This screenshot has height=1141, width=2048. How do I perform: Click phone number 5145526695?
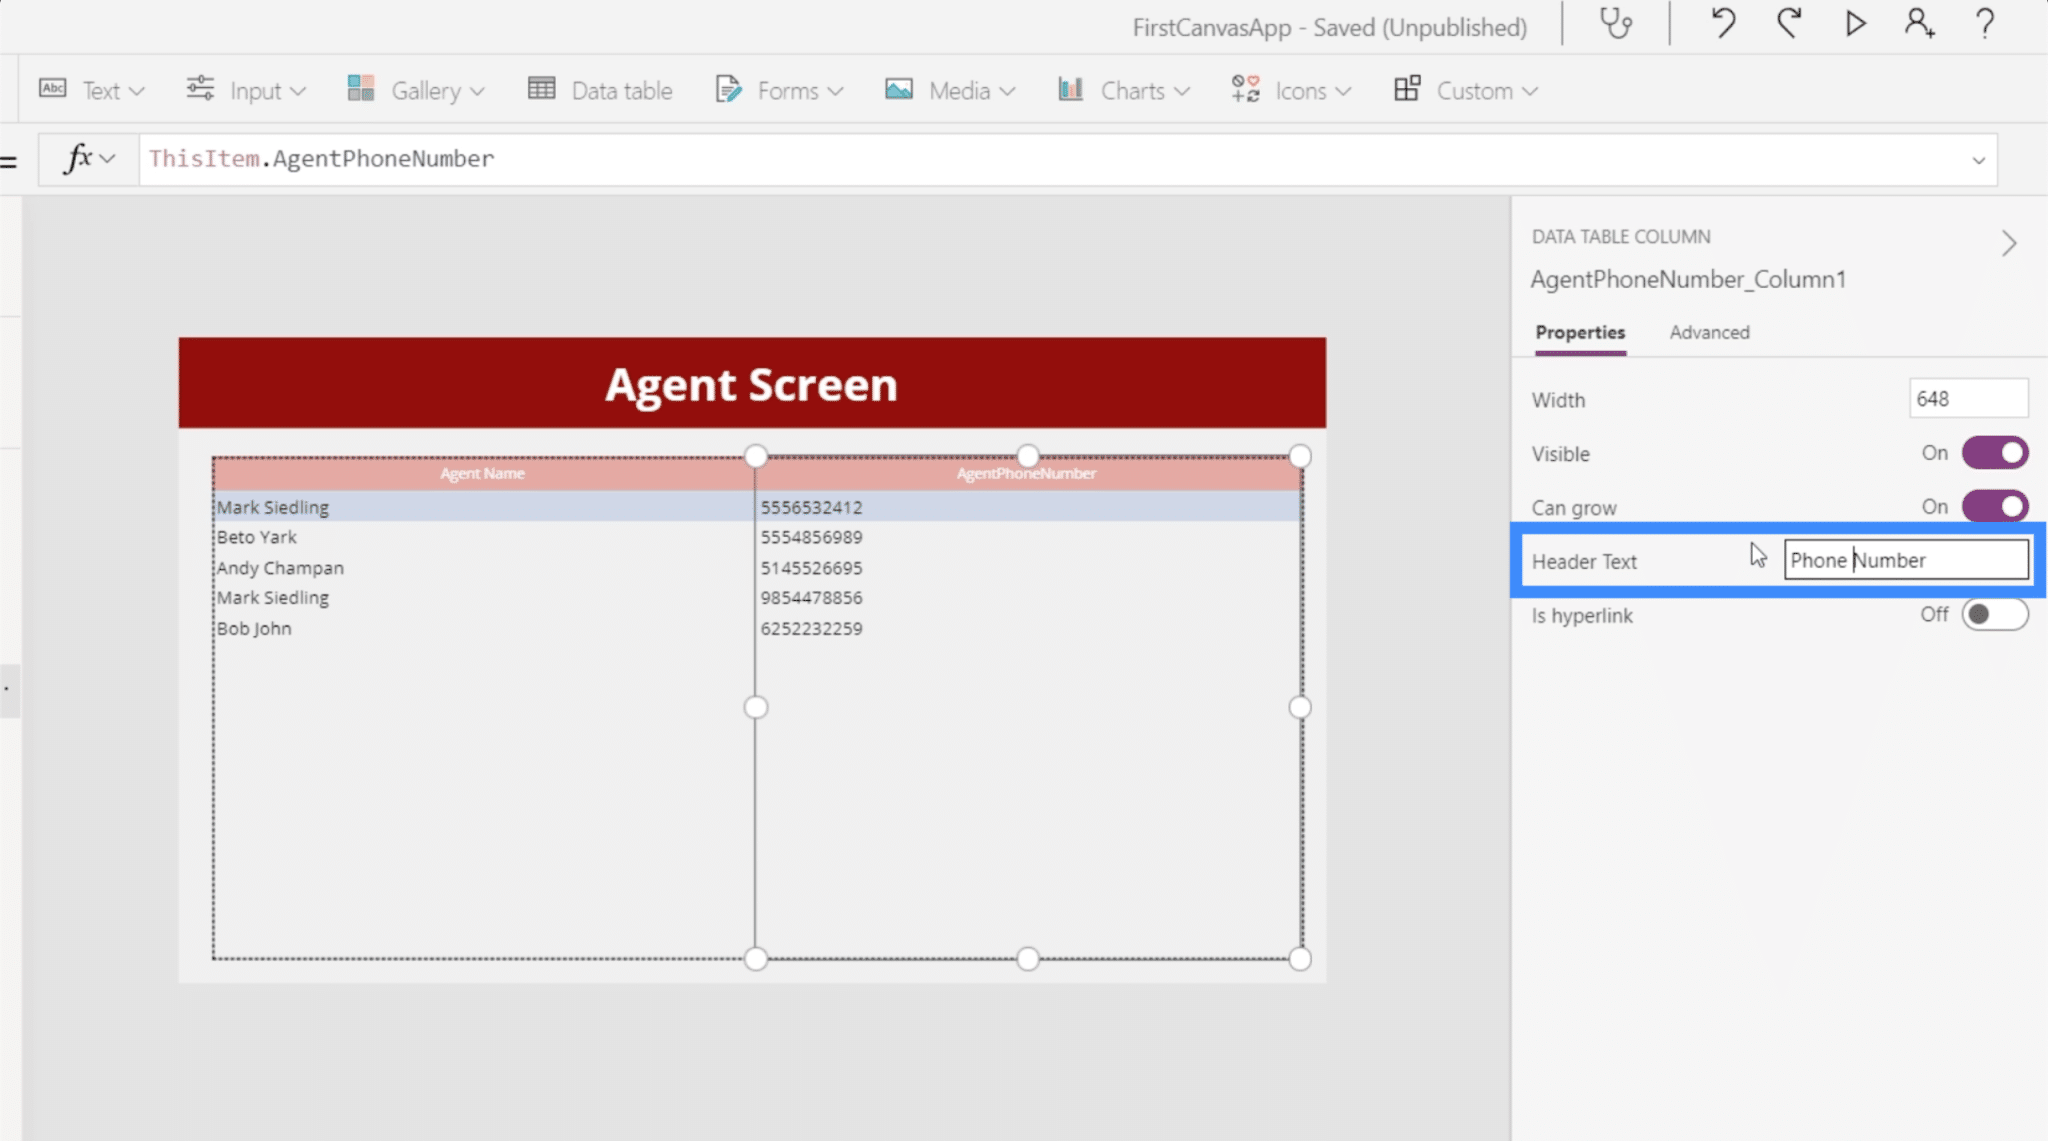811,567
